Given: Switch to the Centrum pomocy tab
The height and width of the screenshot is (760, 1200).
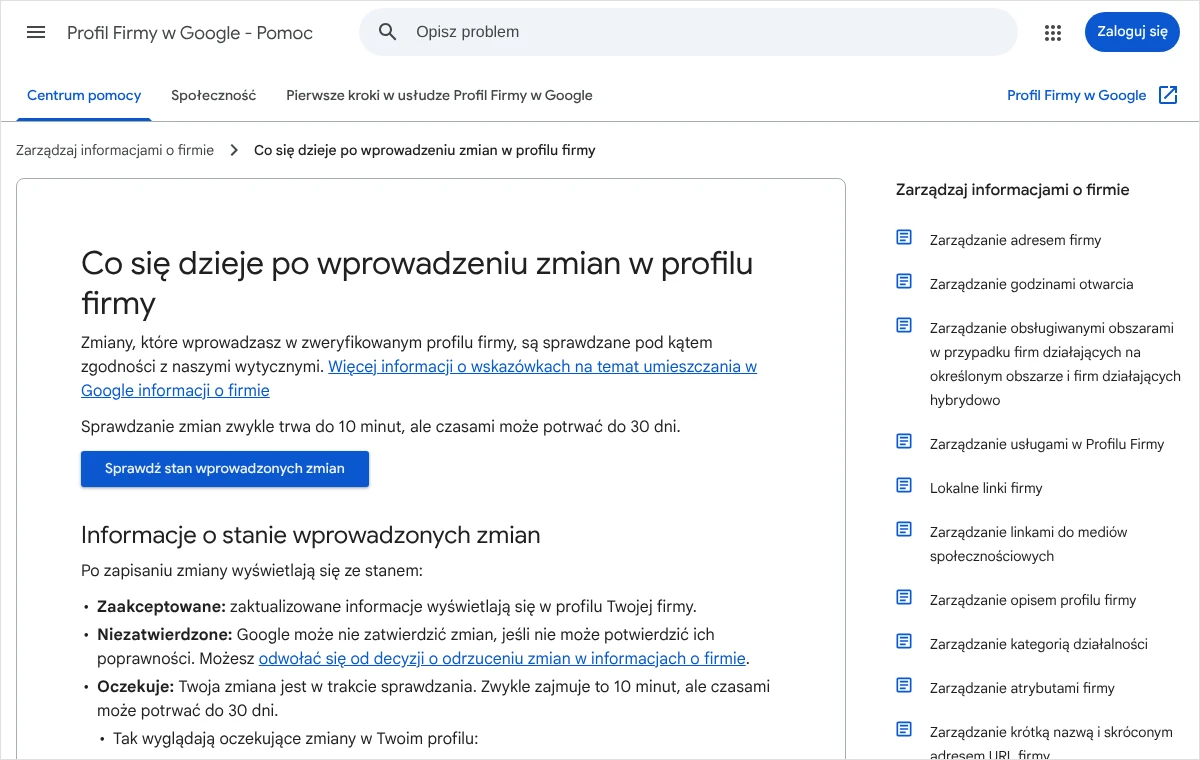Looking at the screenshot, I should [x=84, y=96].
